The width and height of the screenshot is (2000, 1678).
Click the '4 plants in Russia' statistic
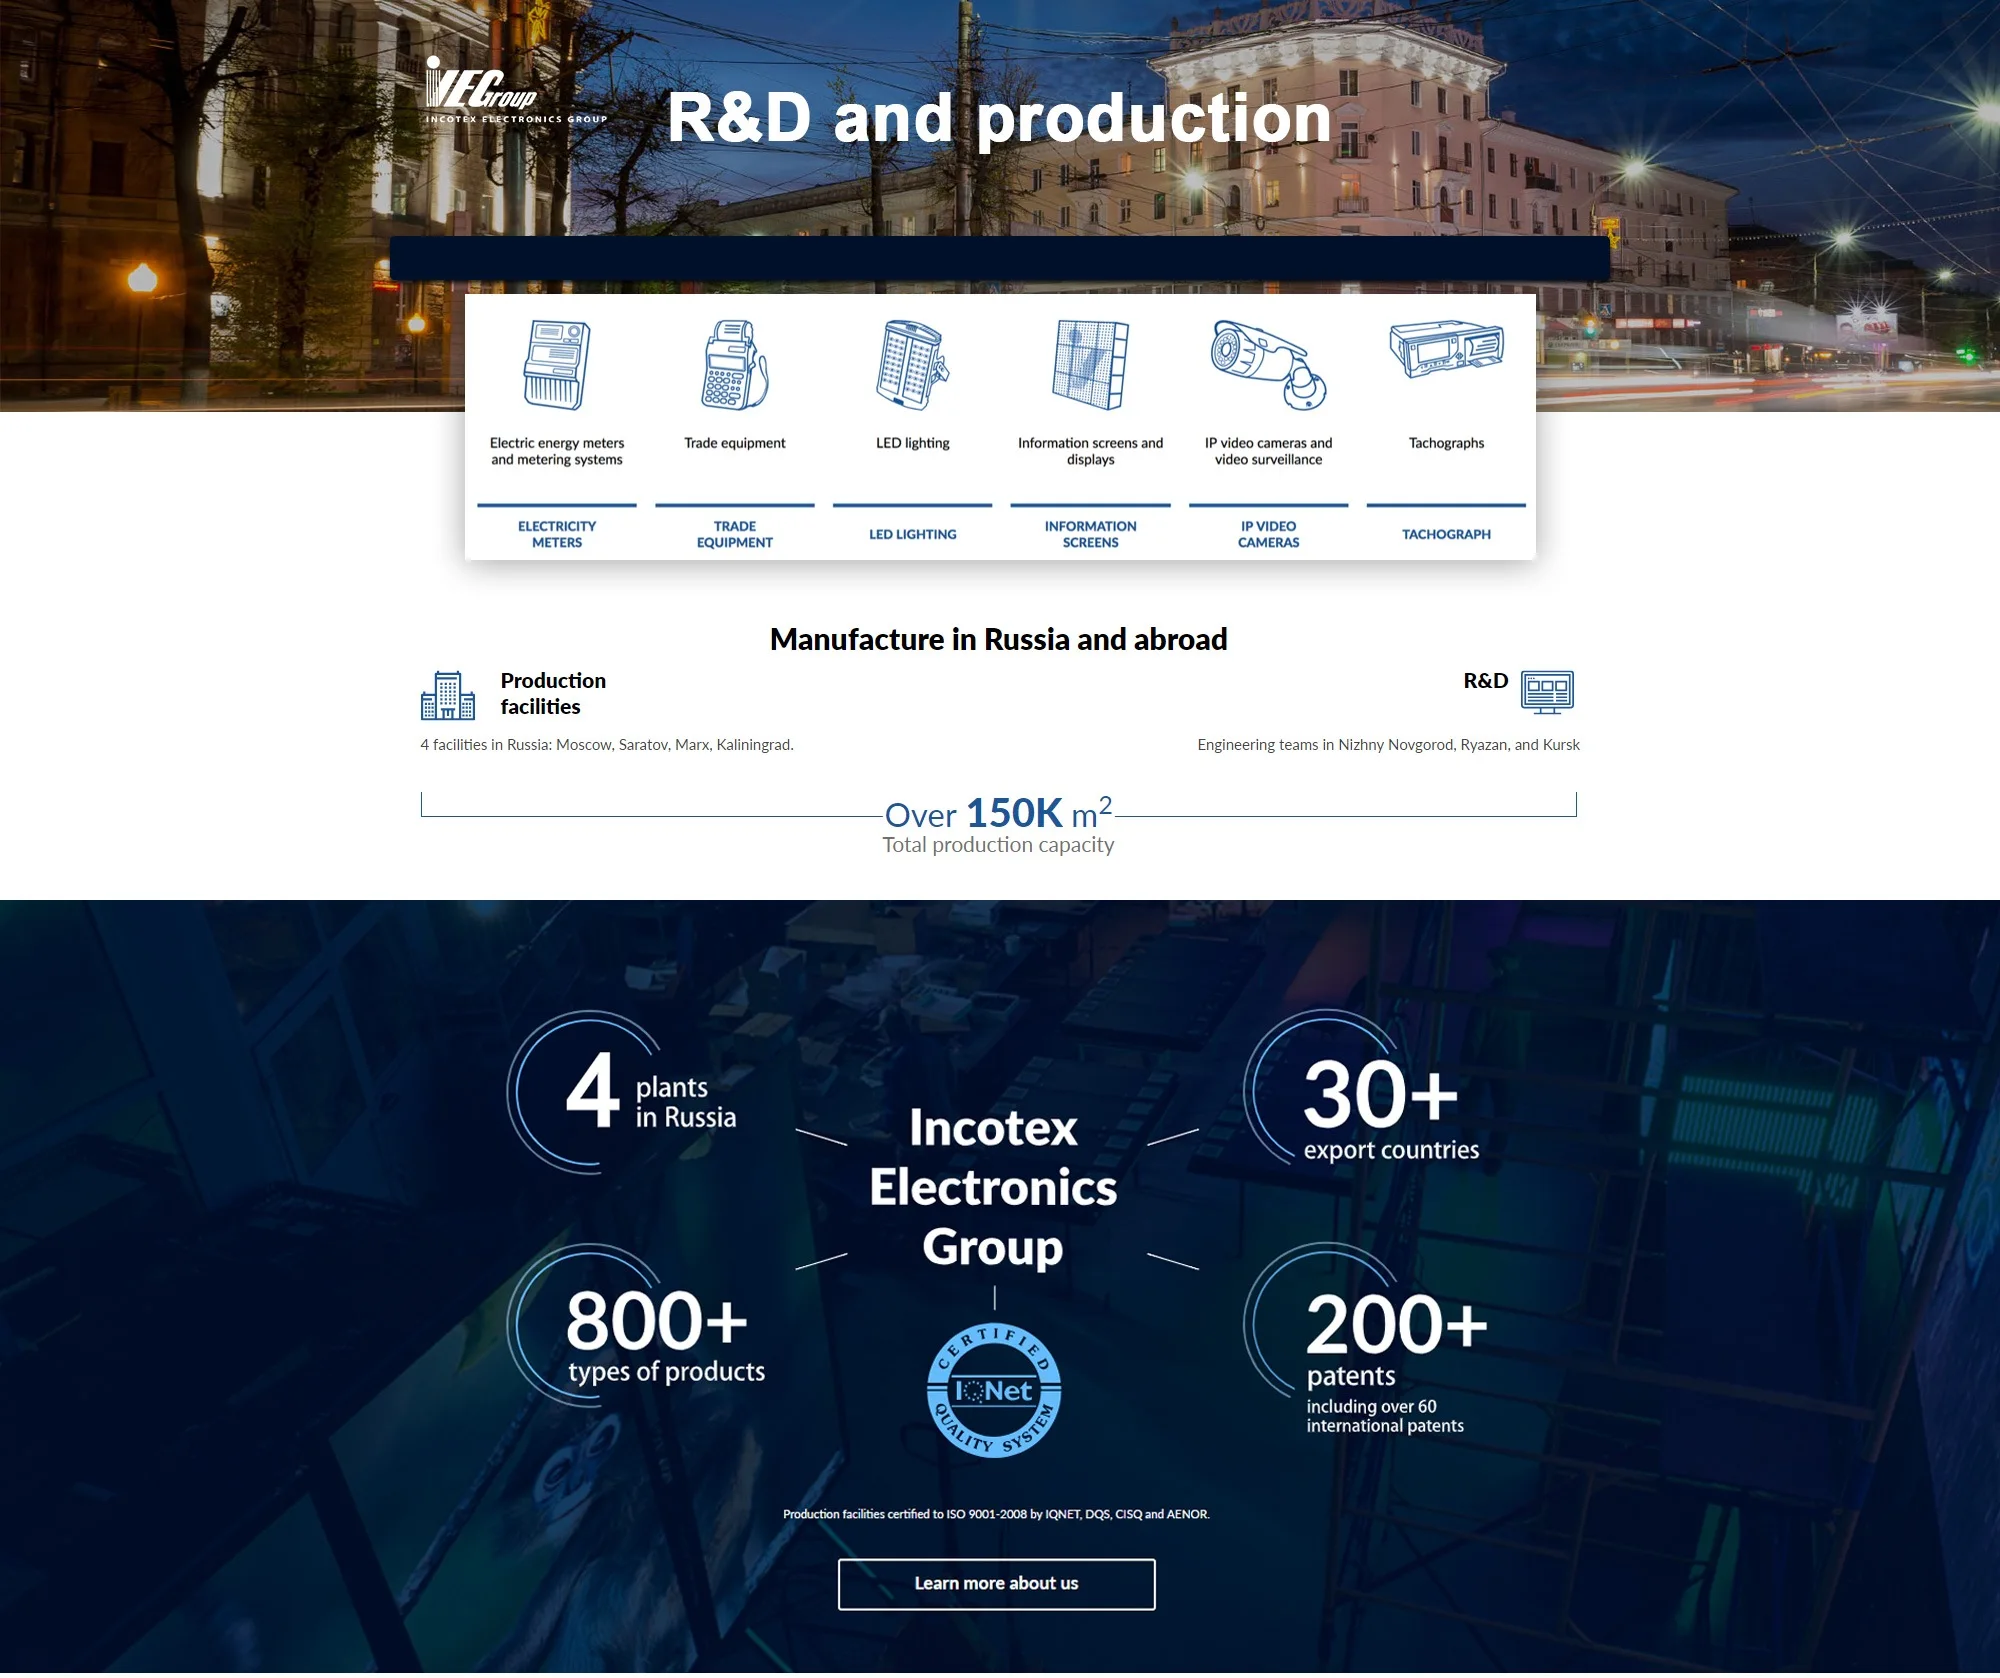(x=650, y=1093)
